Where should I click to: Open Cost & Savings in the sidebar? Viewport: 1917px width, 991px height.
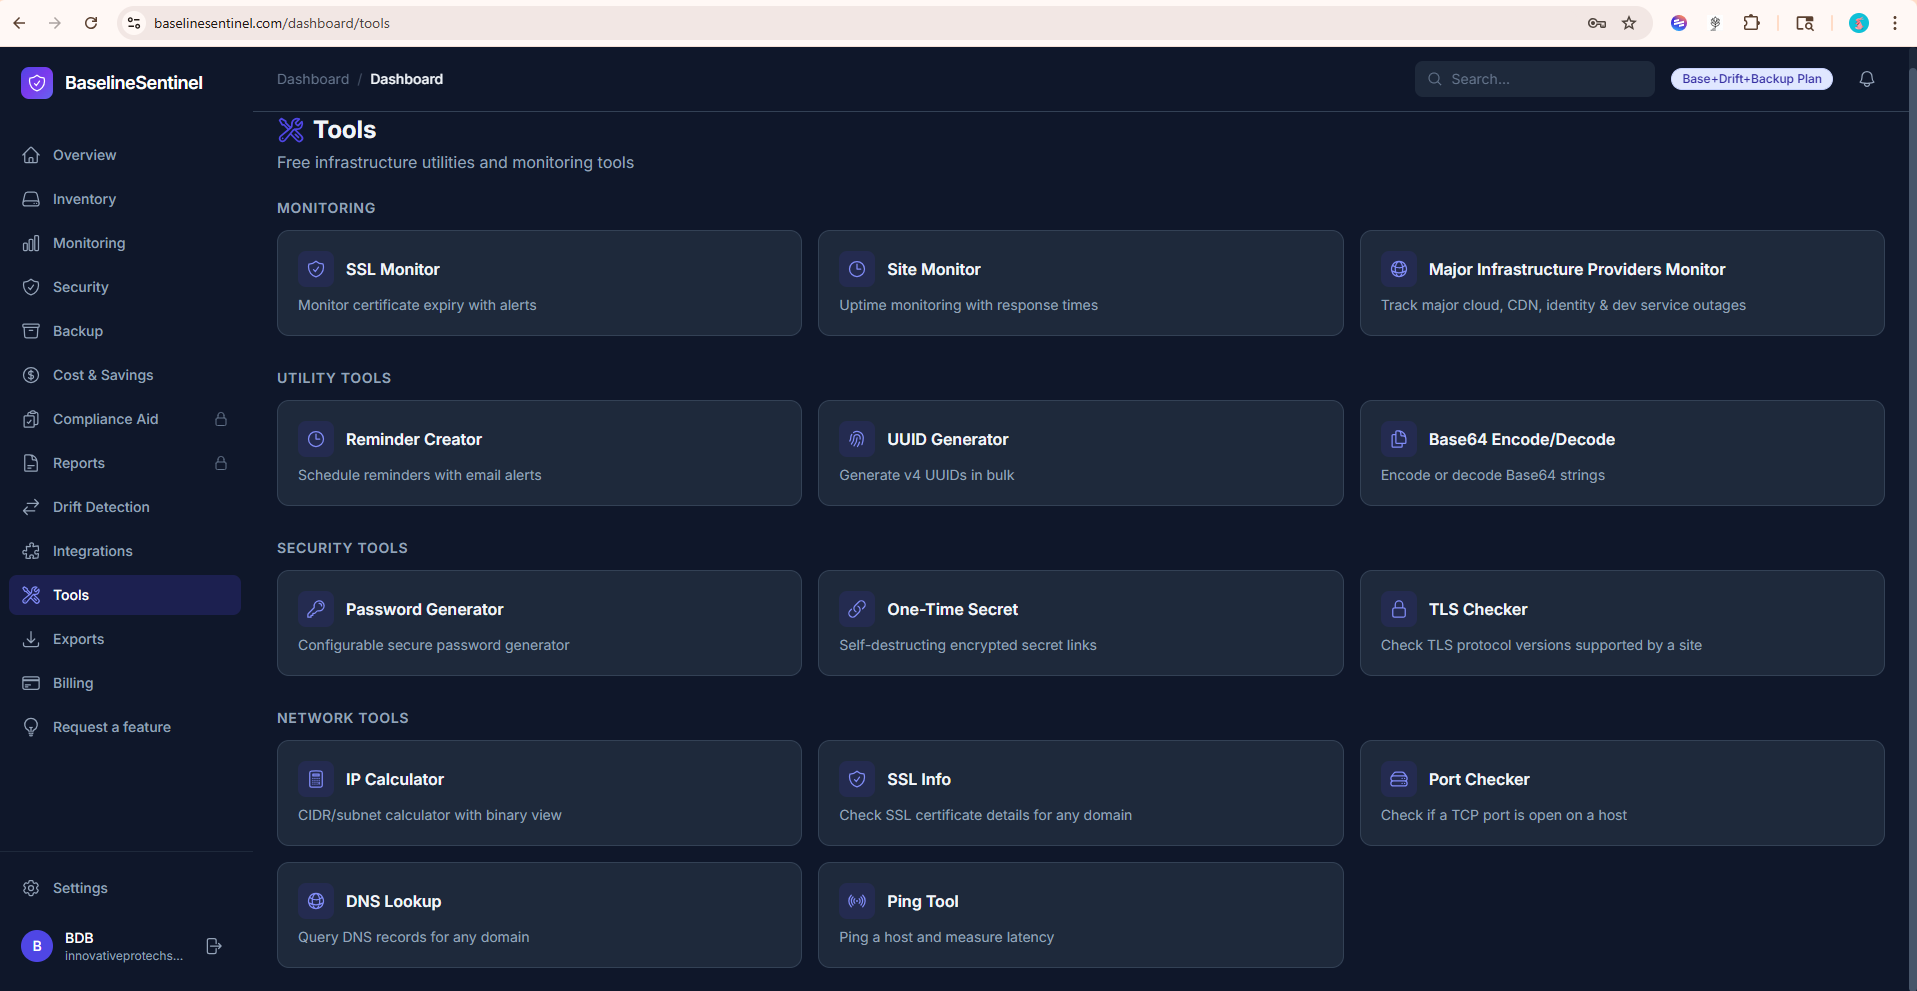125,375
